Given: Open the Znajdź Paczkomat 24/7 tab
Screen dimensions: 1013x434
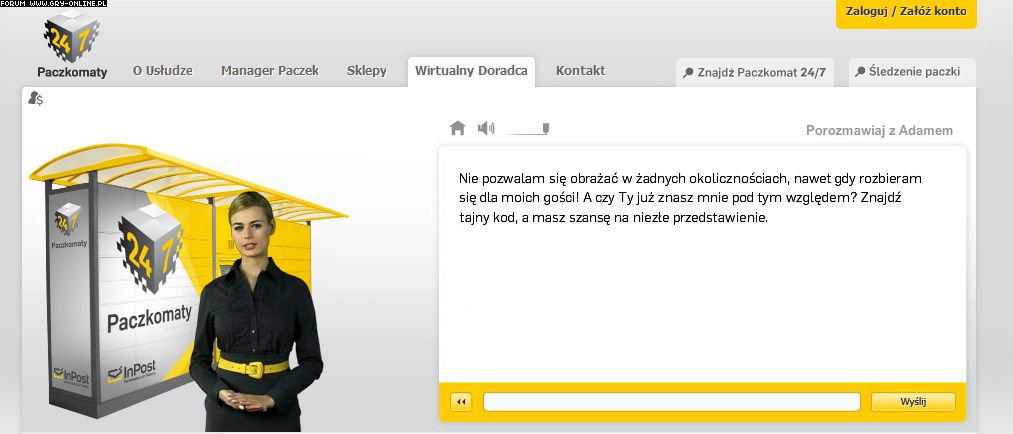Looking at the screenshot, I should 755,72.
